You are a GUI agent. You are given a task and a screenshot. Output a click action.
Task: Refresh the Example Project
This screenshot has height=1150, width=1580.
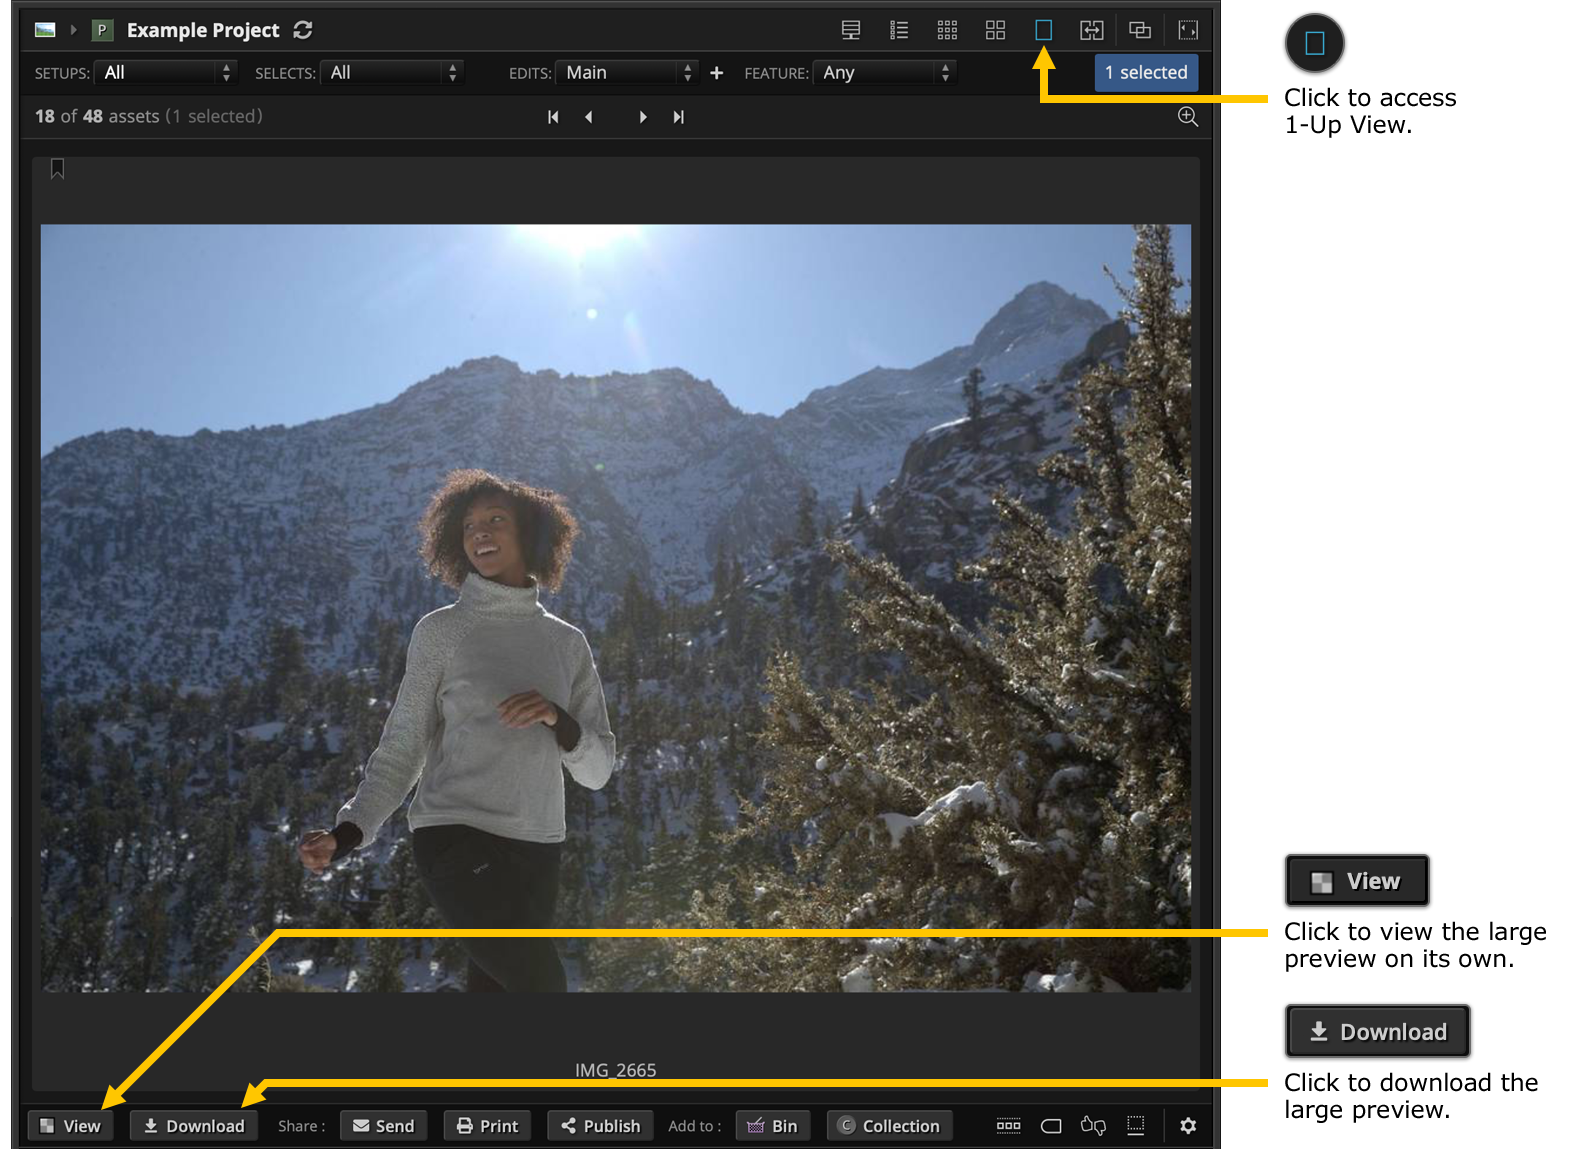(x=303, y=30)
